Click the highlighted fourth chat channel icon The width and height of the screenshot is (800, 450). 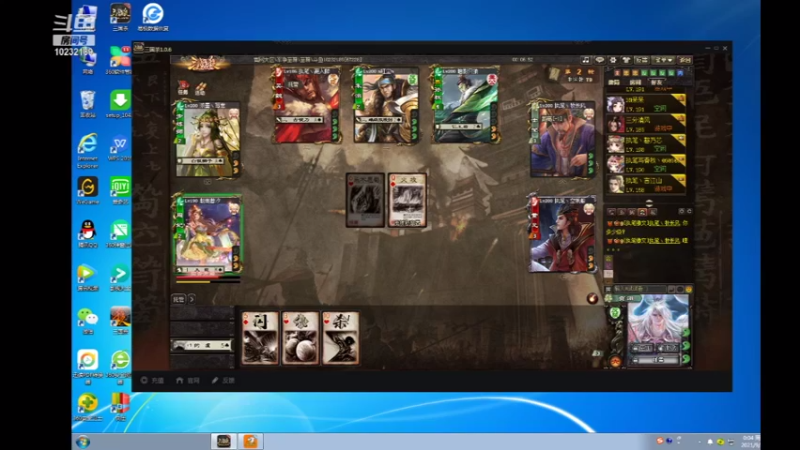[642, 211]
